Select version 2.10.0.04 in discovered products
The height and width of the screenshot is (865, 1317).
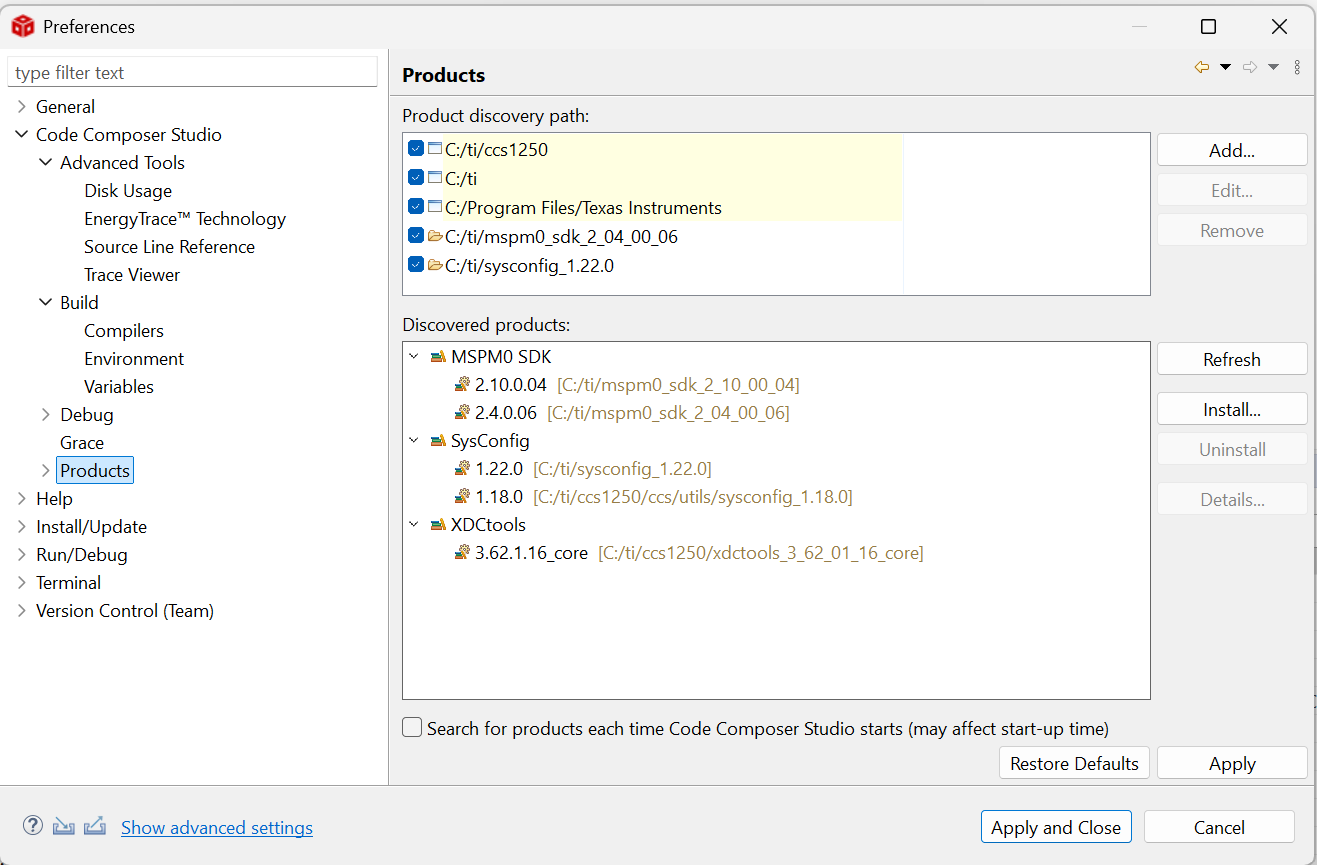point(511,385)
